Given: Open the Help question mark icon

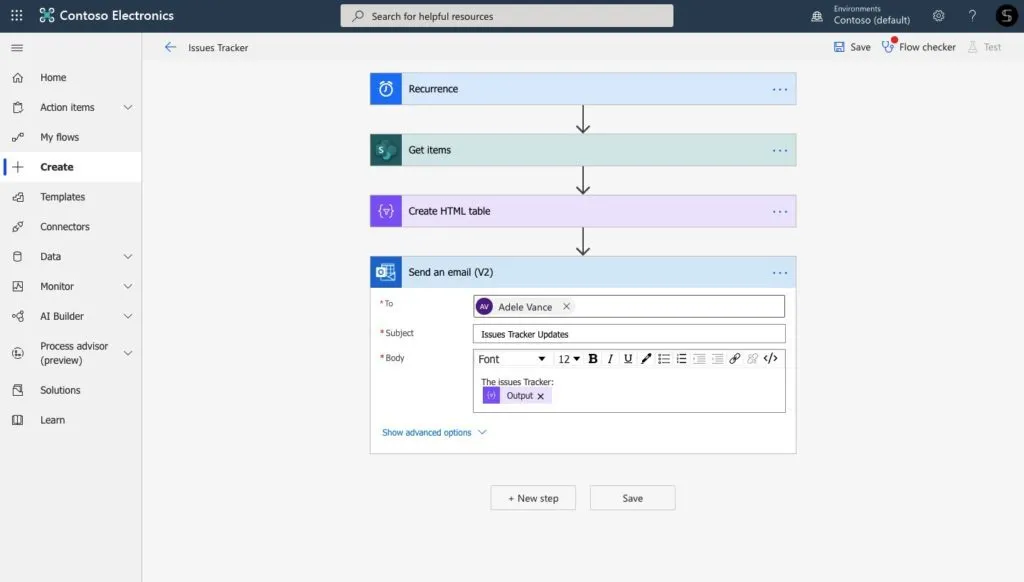Looking at the screenshot, I should (972, 16).
